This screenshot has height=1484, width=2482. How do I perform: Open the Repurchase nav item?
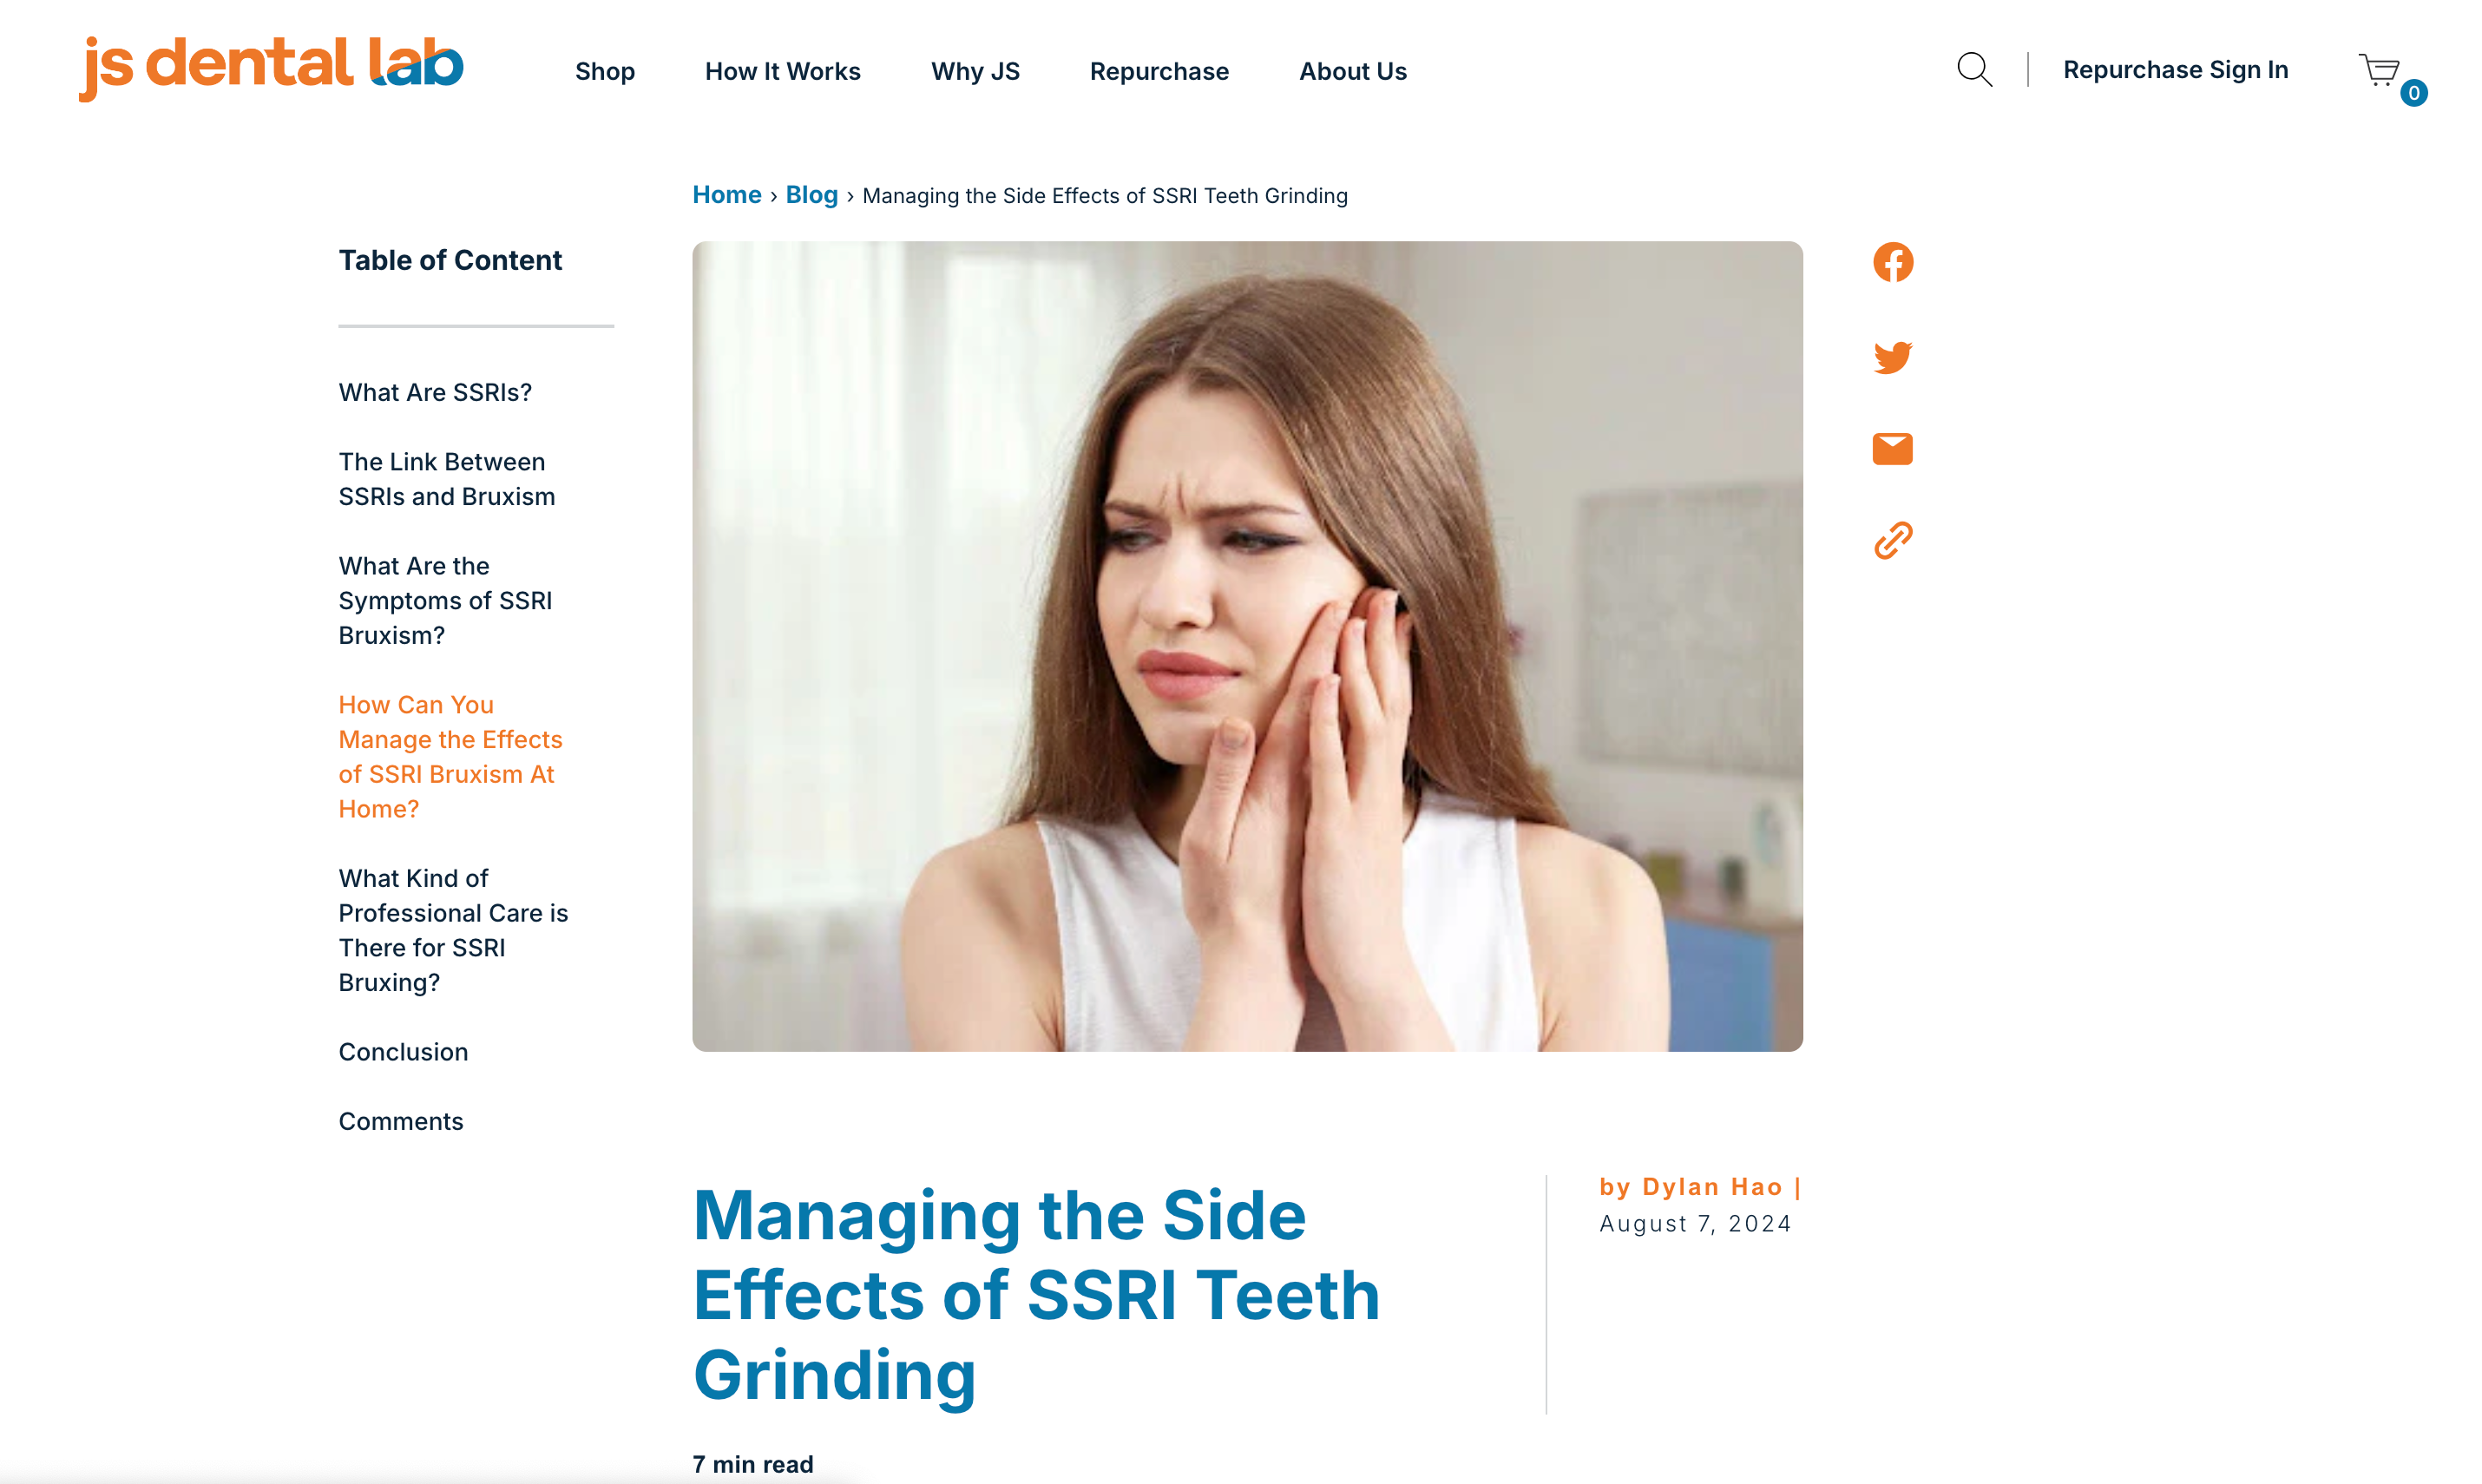click(x=1159, y=71)
